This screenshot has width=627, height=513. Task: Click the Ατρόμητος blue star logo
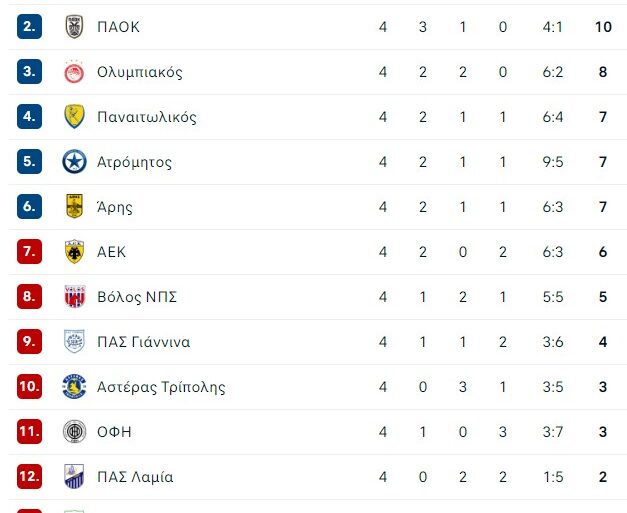(74, 162)
